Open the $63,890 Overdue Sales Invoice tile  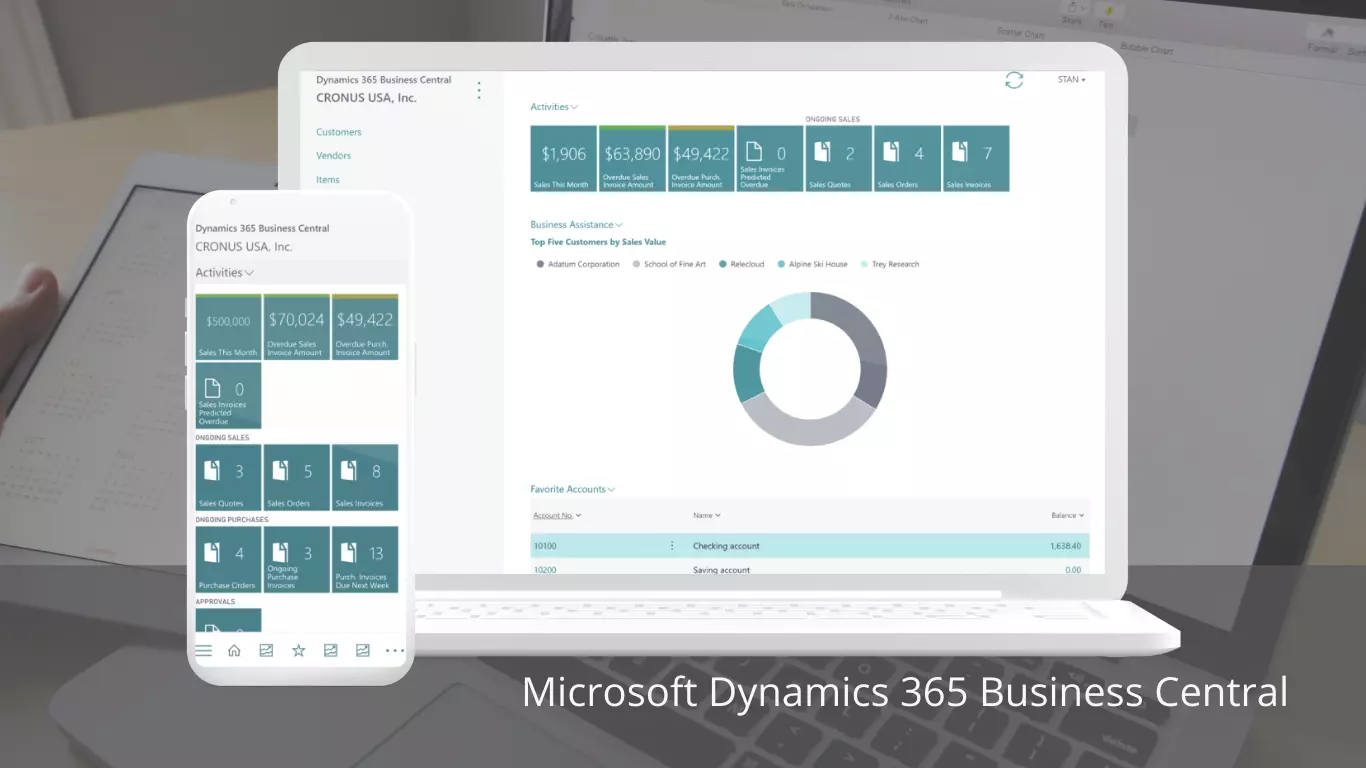tap(633, 158)
